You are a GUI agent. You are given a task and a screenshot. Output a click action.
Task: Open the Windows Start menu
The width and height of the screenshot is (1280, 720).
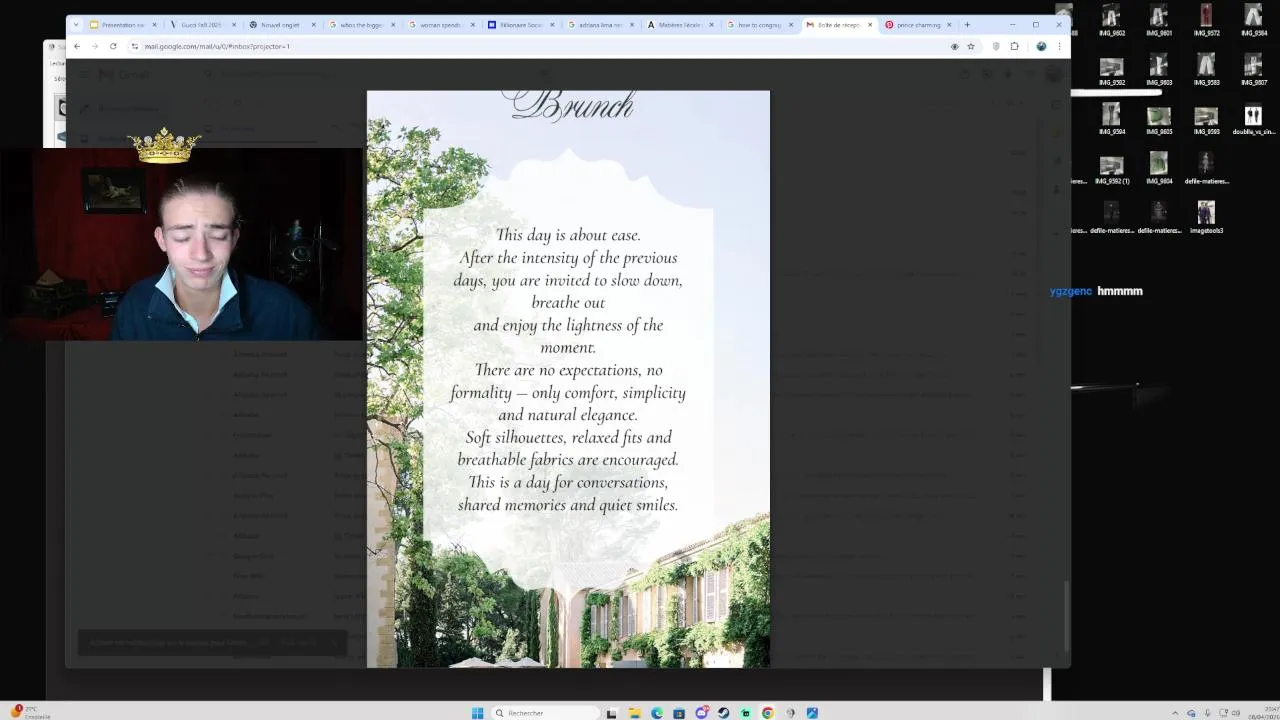[x=477, y=713]
